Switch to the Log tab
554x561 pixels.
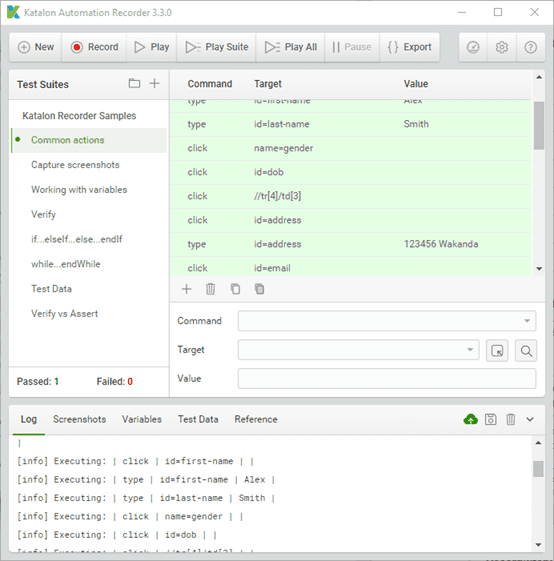pos(29,419)
